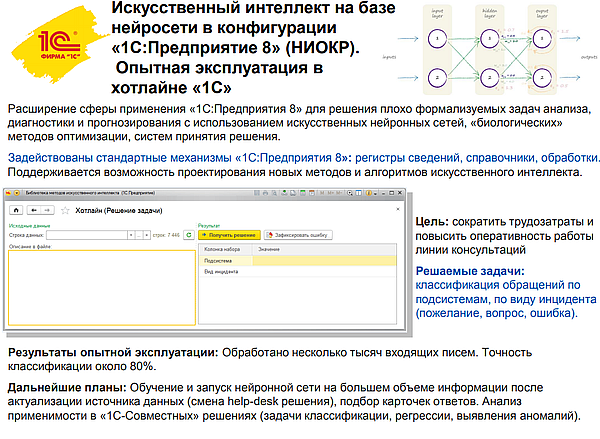Click the Зафиксировать ошибку button
600x439 pixels.
click(x=298, y=235)
